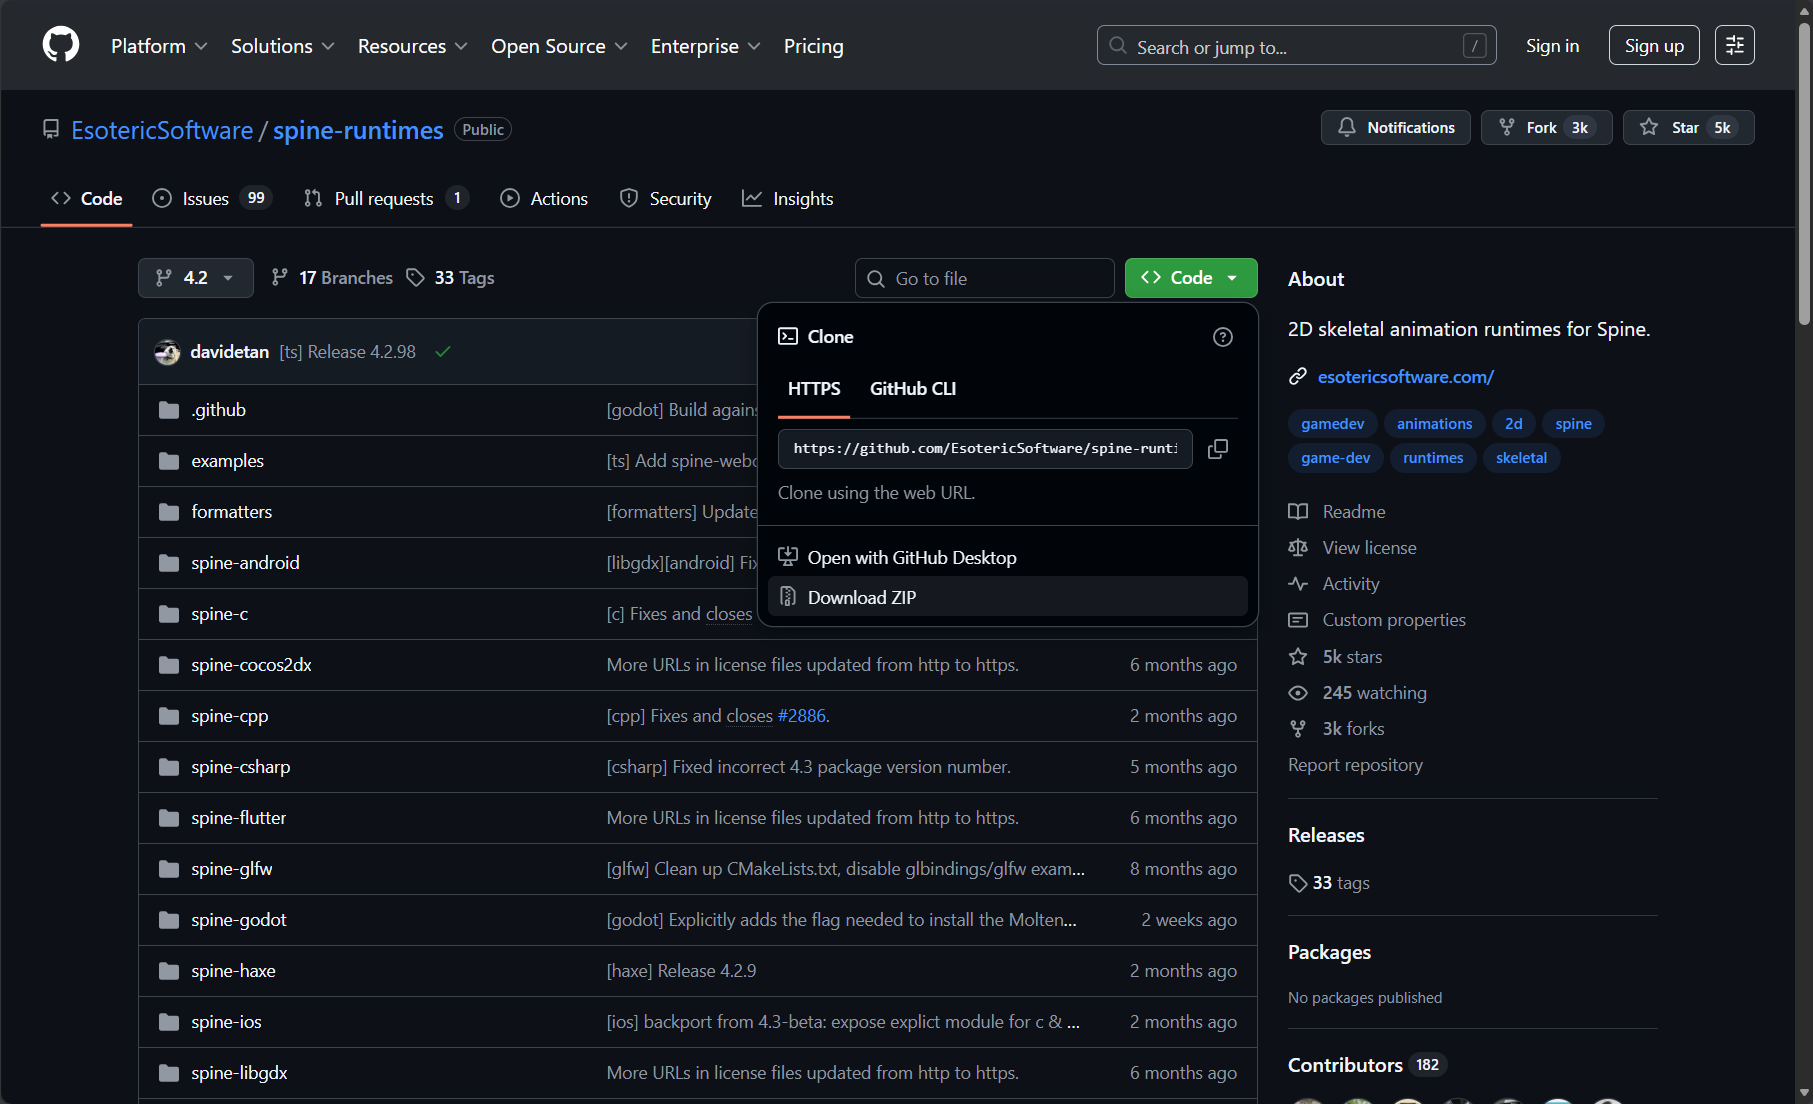Screen dimensions: 1813x1104
Task: Click the eye icon beside 245 watching
Action: pos(1298,693)
